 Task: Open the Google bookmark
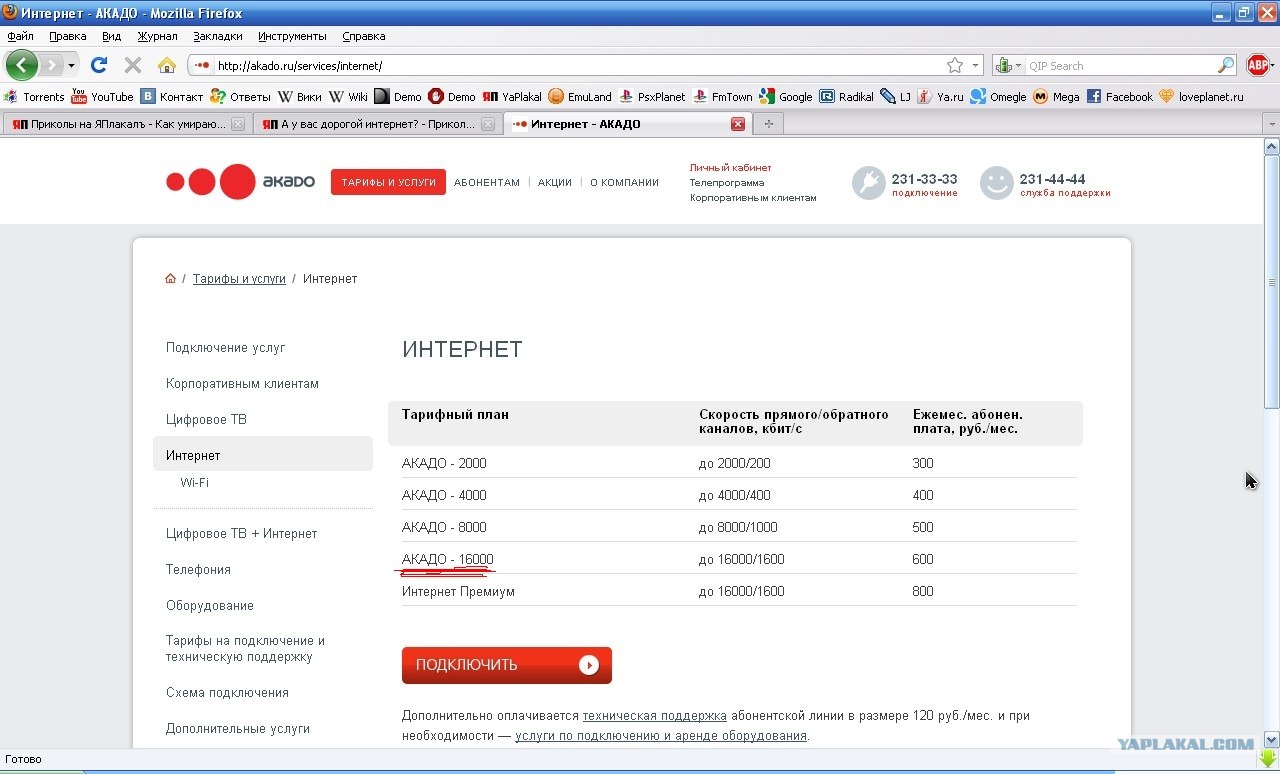click(786, 97)
